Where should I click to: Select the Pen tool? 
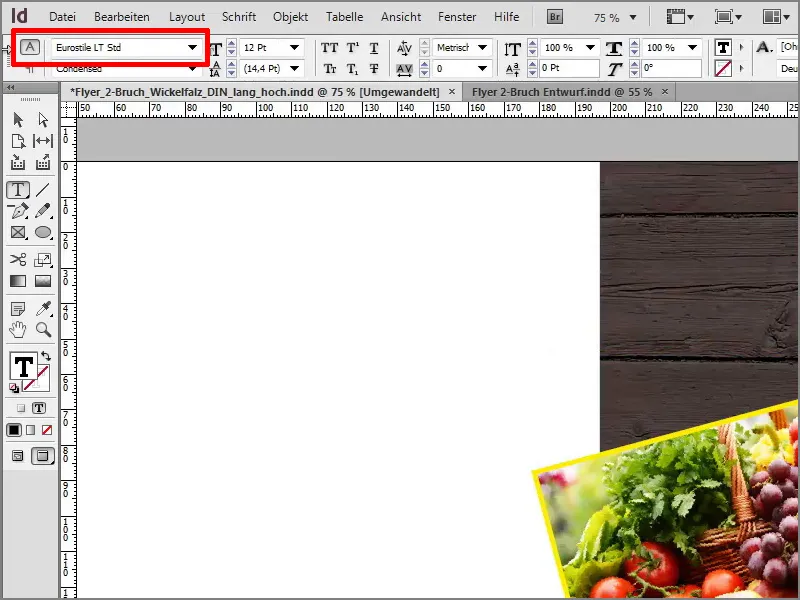(x=18, y=211)
